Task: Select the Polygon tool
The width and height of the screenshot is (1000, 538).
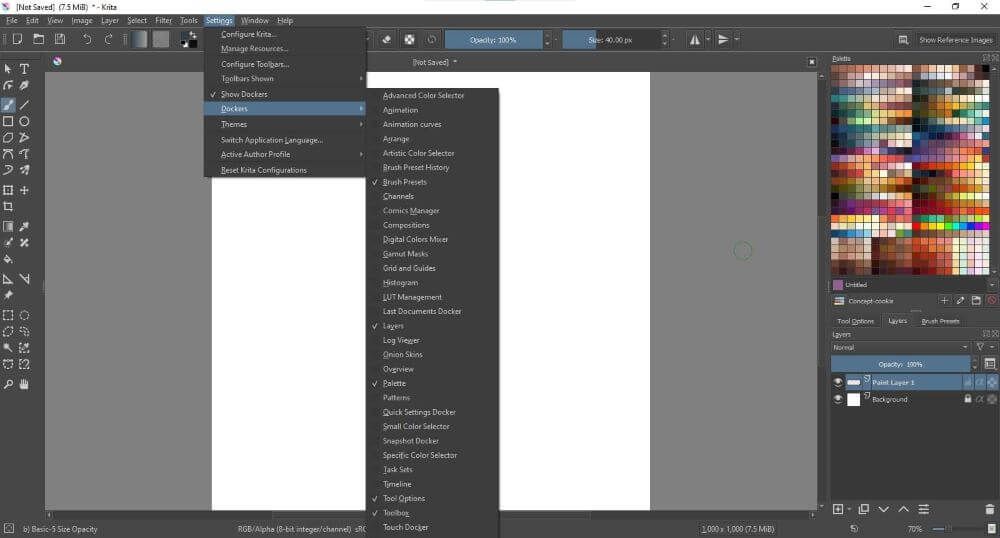Action: coord(8,138)
